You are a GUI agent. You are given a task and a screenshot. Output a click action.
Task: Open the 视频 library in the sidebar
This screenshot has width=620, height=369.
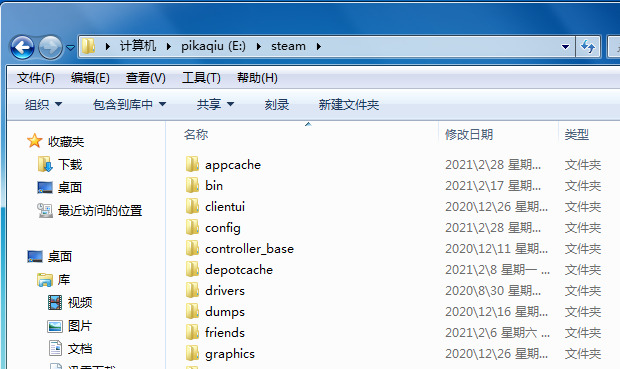[80, 303]
